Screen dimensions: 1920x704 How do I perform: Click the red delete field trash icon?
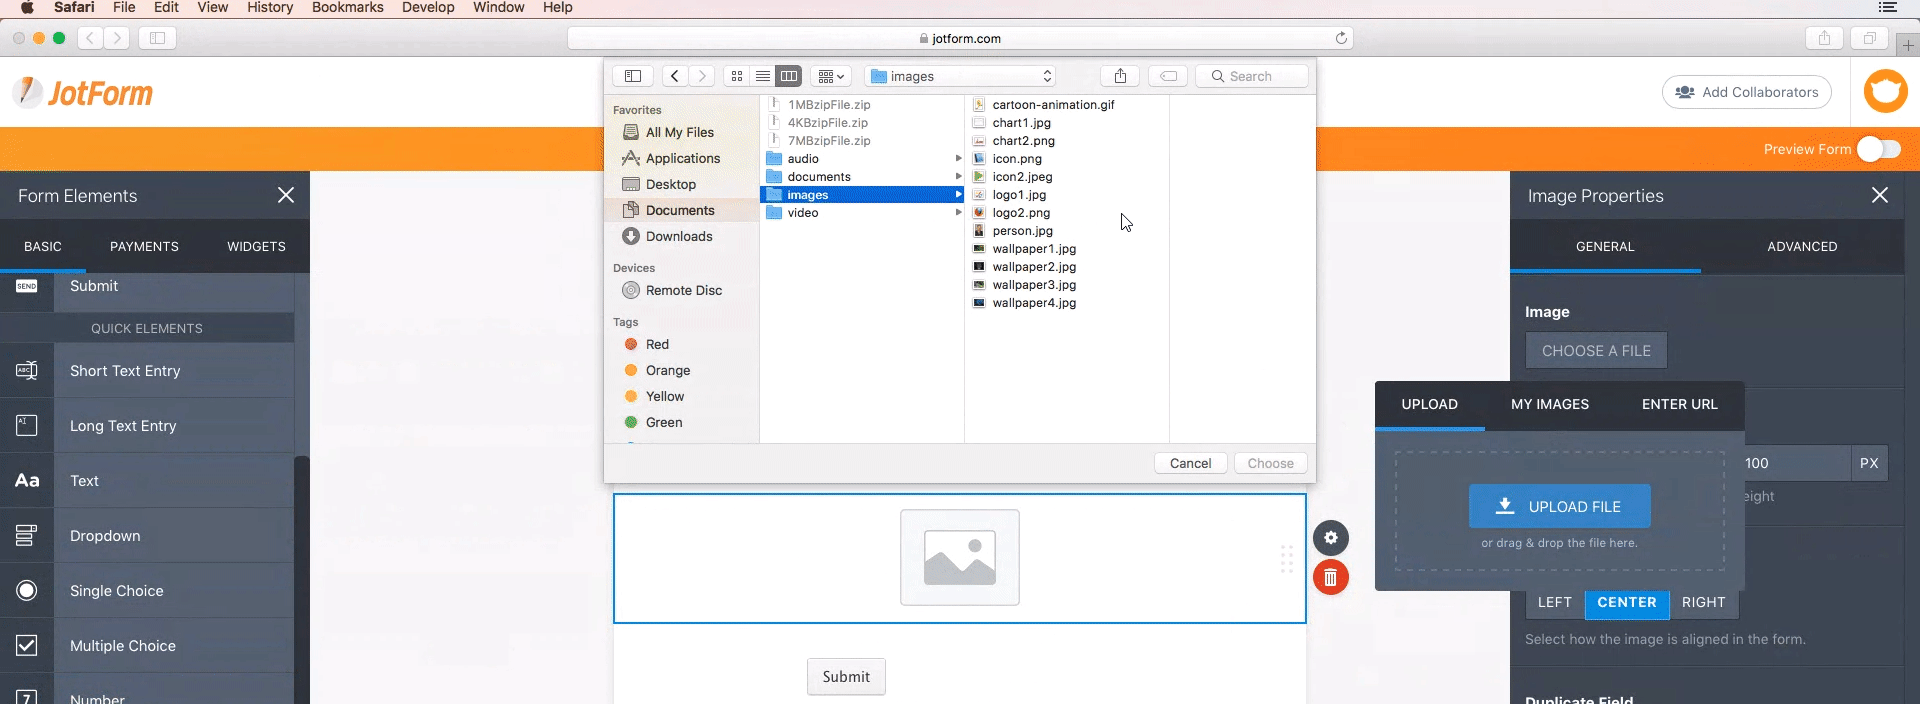[x=1330, y=577]
